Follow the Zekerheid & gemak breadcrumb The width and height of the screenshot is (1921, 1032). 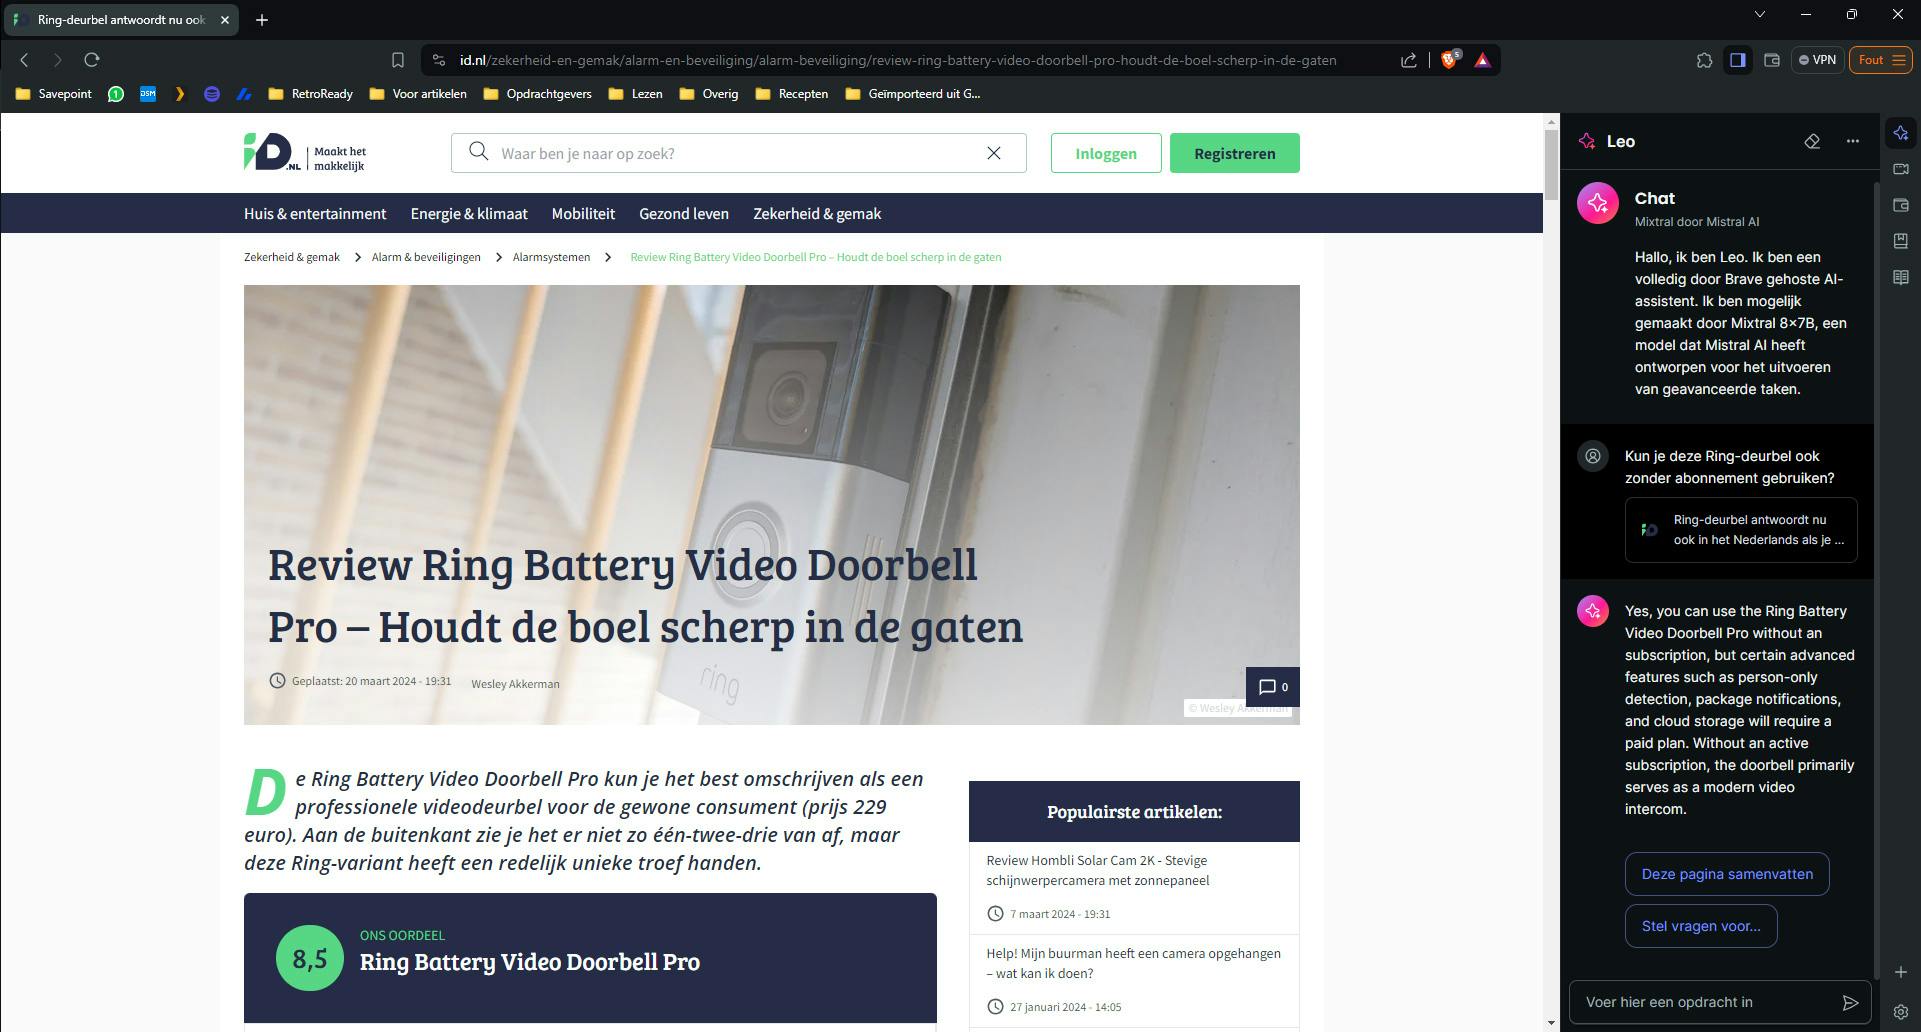(x=292, y=257)
